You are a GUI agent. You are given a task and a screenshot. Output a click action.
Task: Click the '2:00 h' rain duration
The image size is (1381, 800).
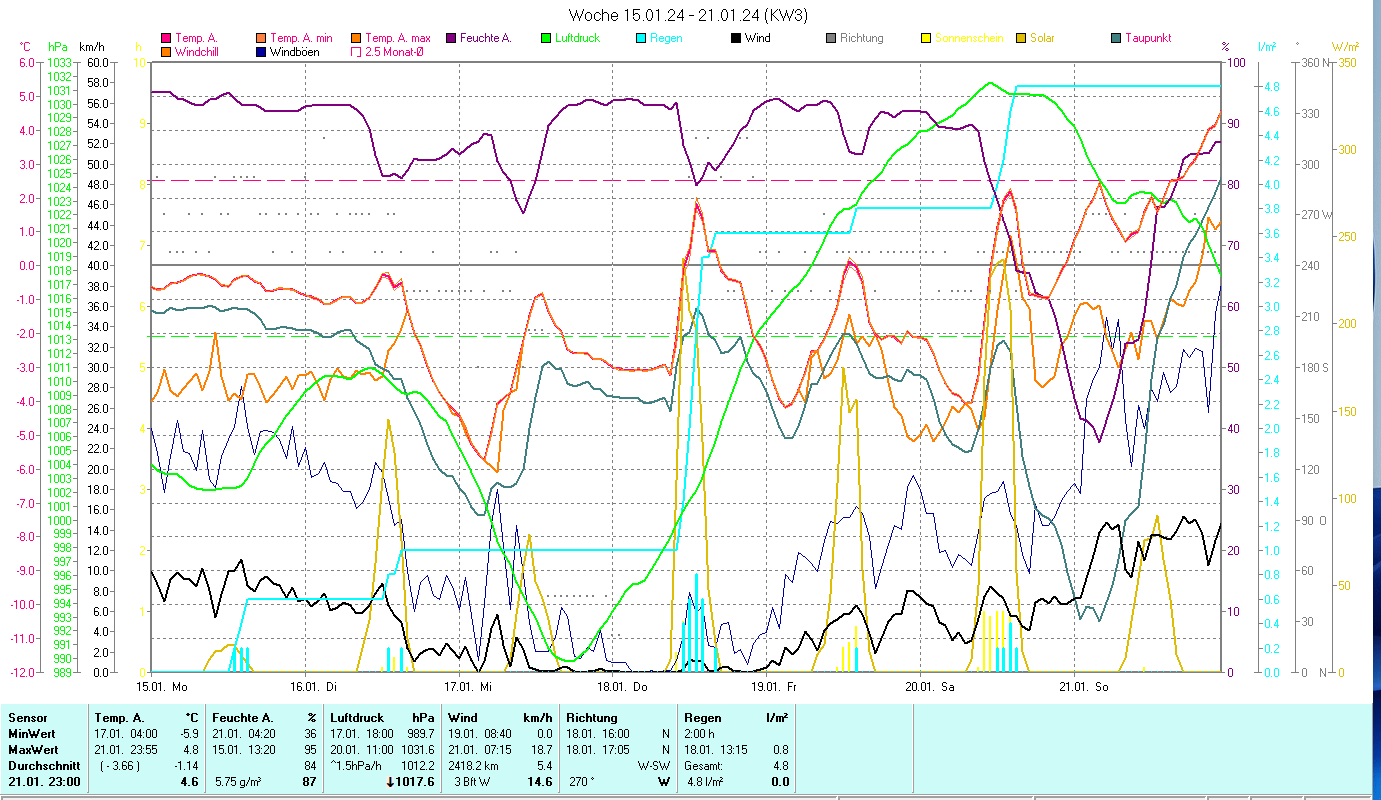[x=700, y=734]
